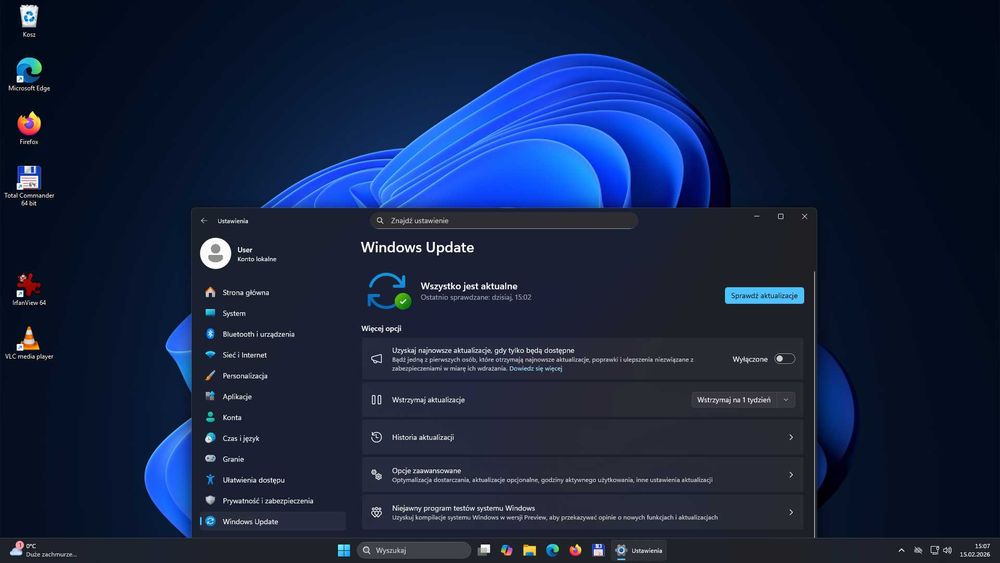Click the volume tray icon
The width and height of the screenshot is (1000, 563).
pyautogui.click(x=948, y=550)
